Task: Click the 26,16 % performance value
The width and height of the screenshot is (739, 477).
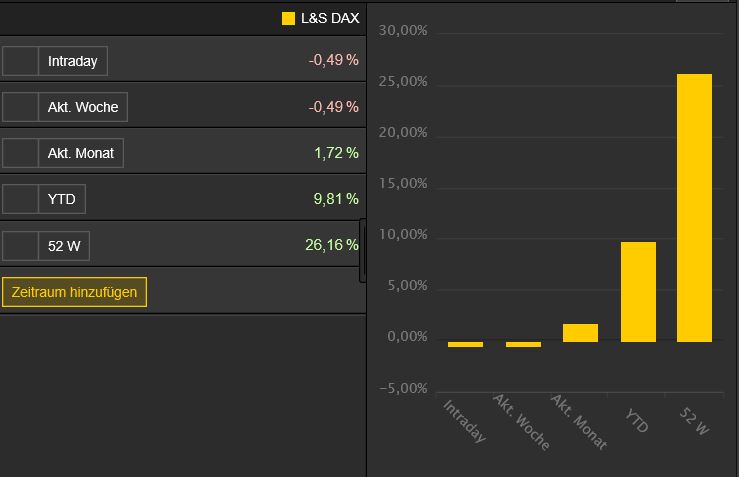Action: coord(331,245)
